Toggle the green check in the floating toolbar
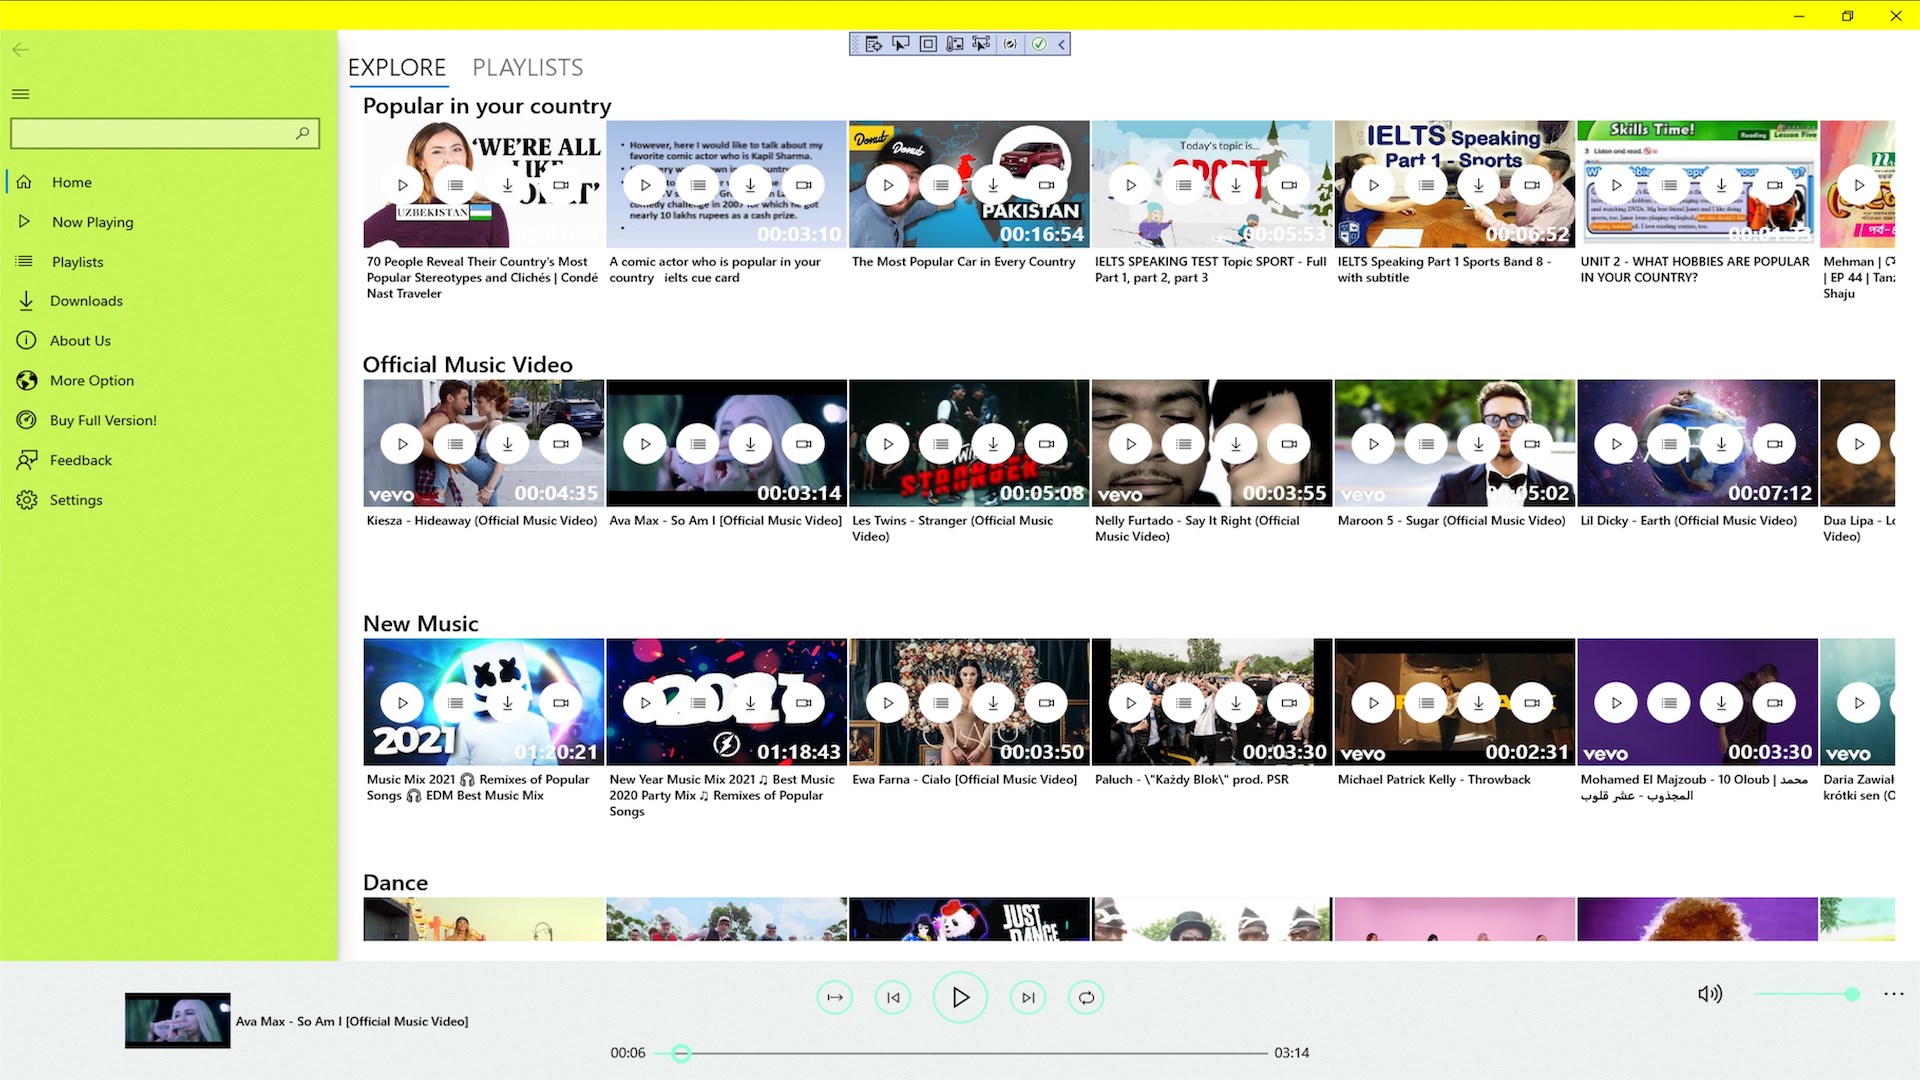 (1039, 43)
